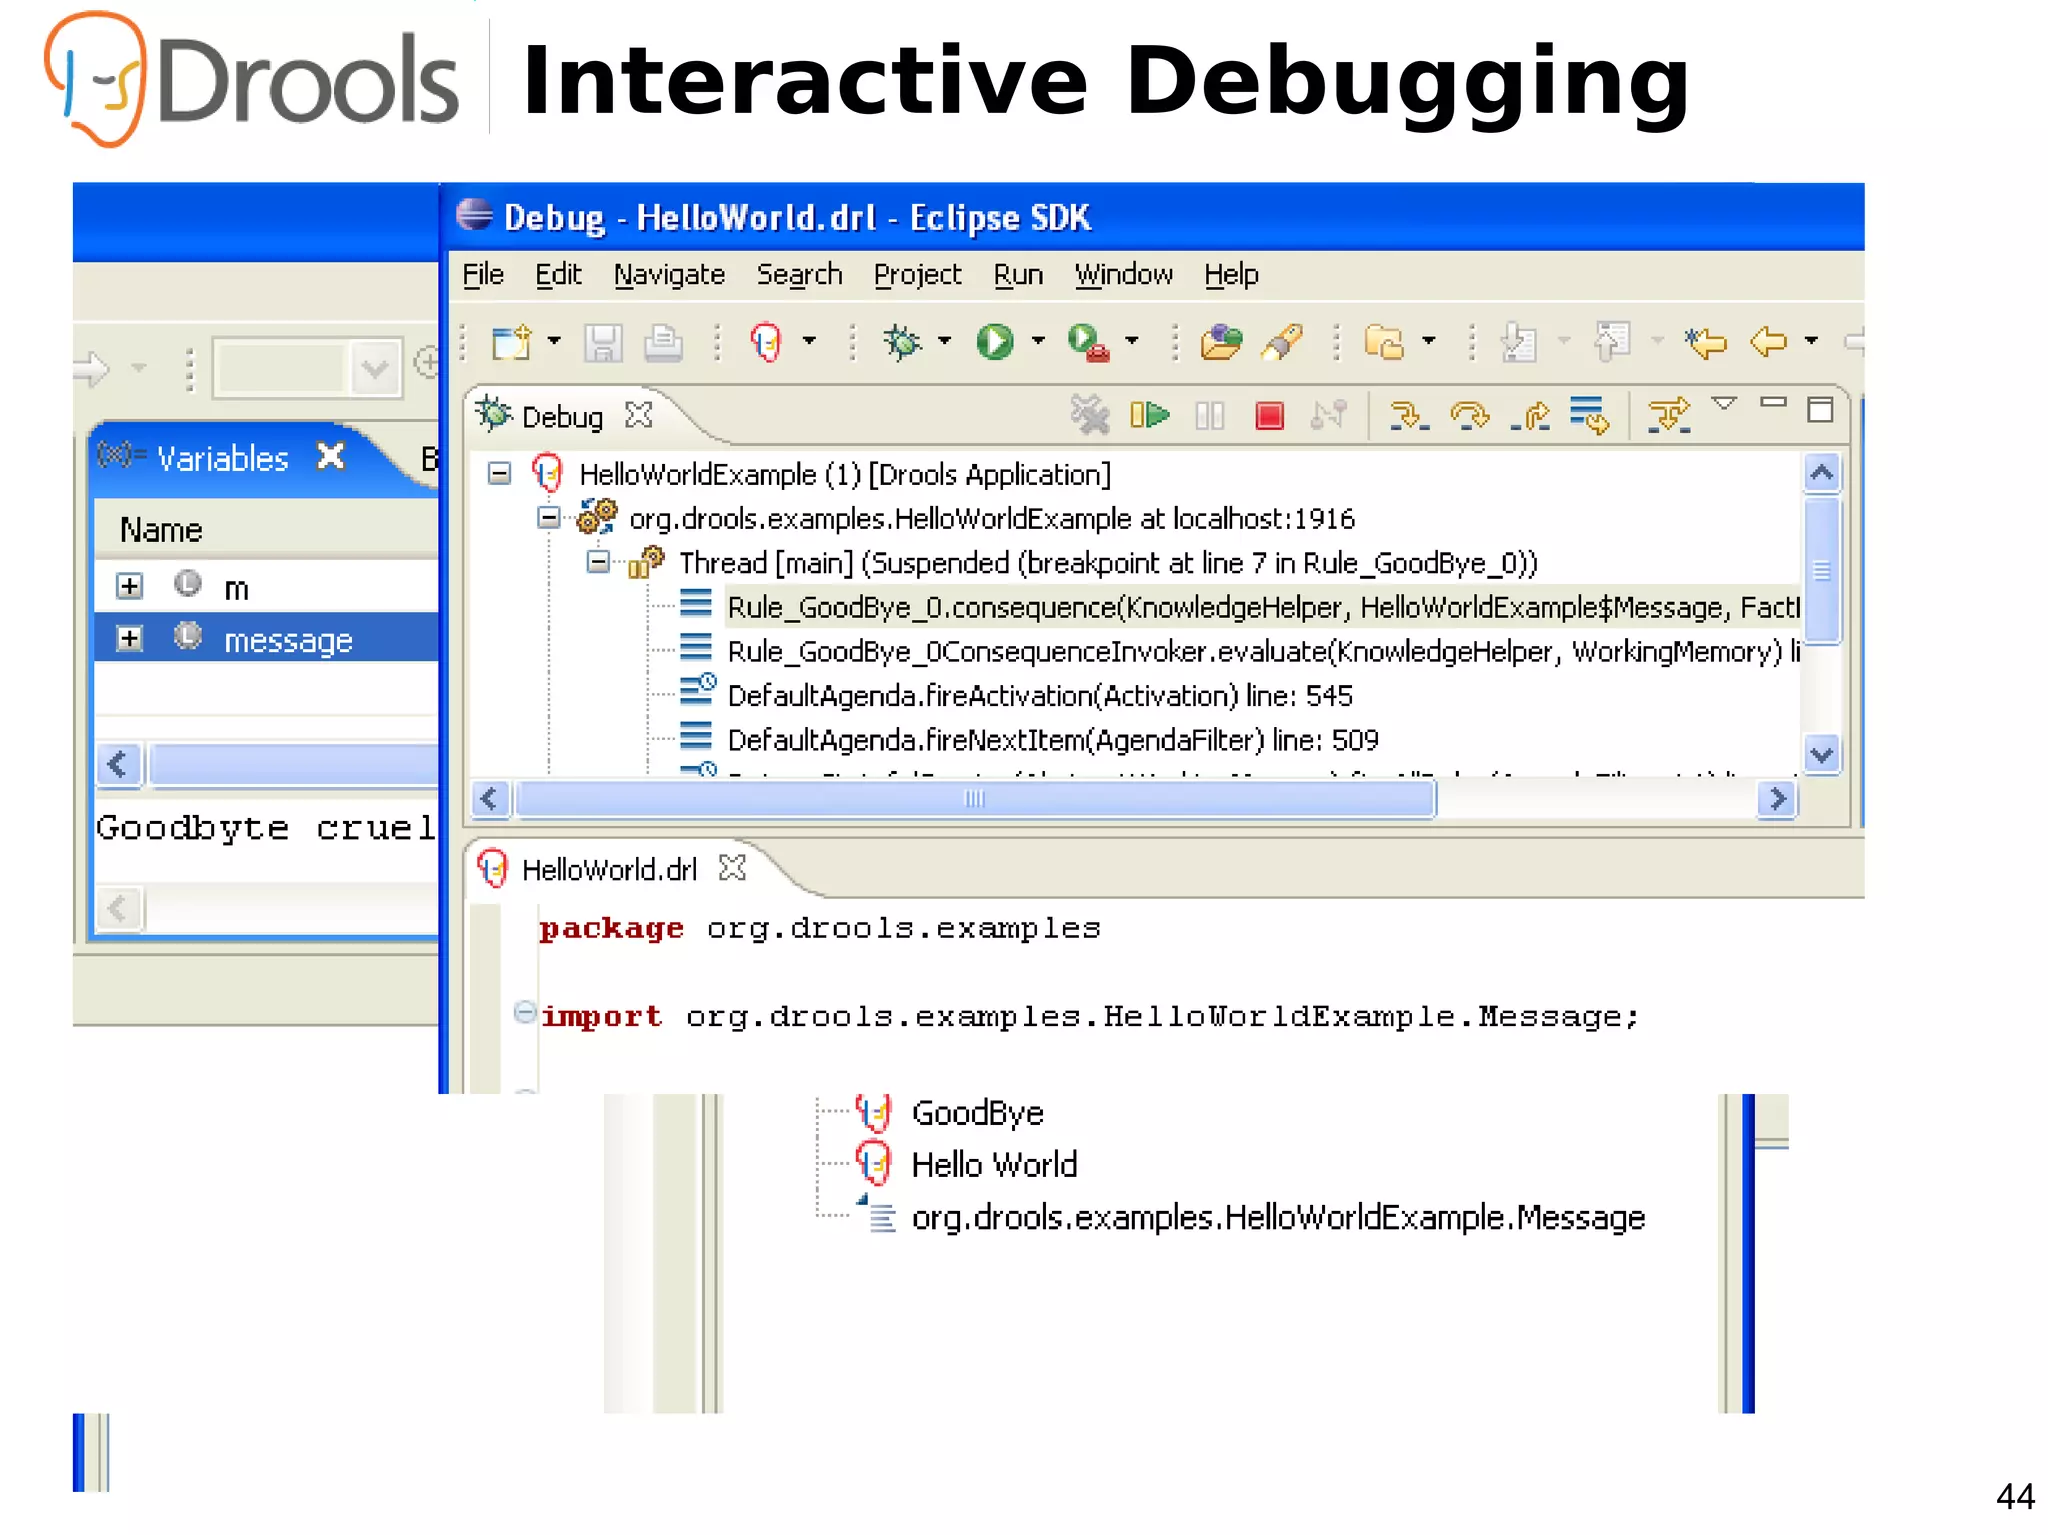Click the Last Edit Location arrow icon
2048x1535 pixels.
(1706, 342)
